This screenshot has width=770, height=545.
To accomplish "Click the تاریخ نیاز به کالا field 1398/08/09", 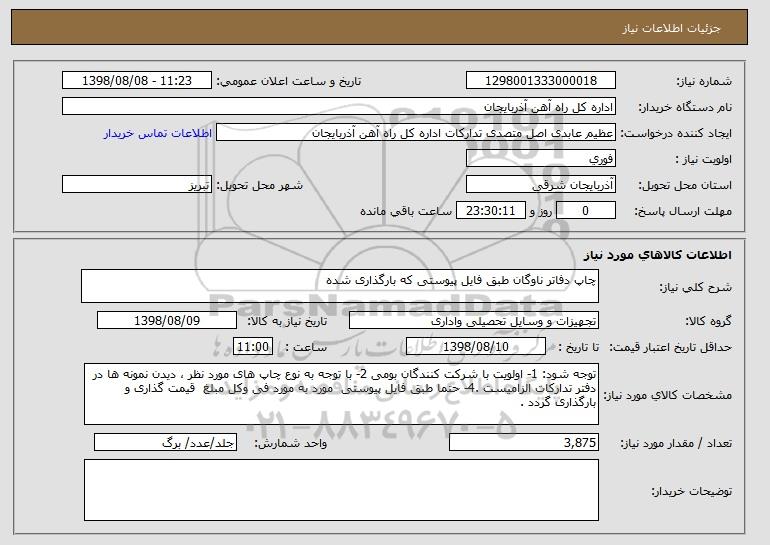I will coord(167,321).
